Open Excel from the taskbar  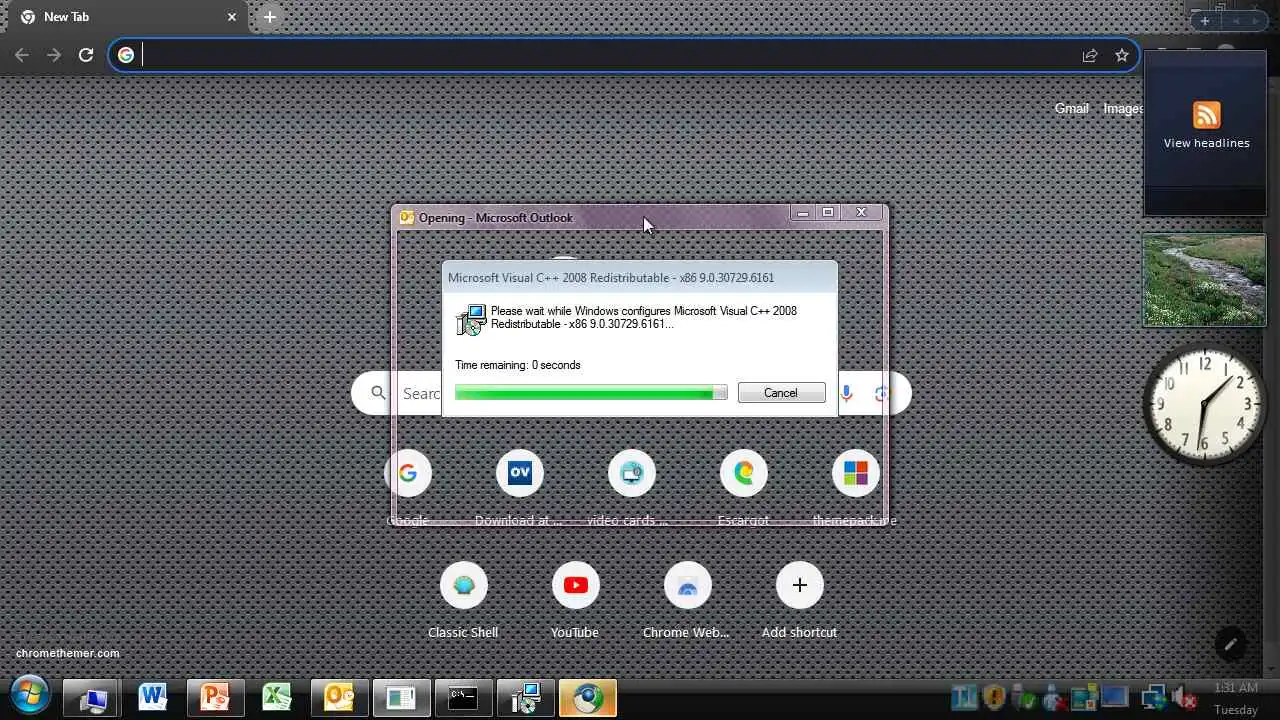point(277,698)
